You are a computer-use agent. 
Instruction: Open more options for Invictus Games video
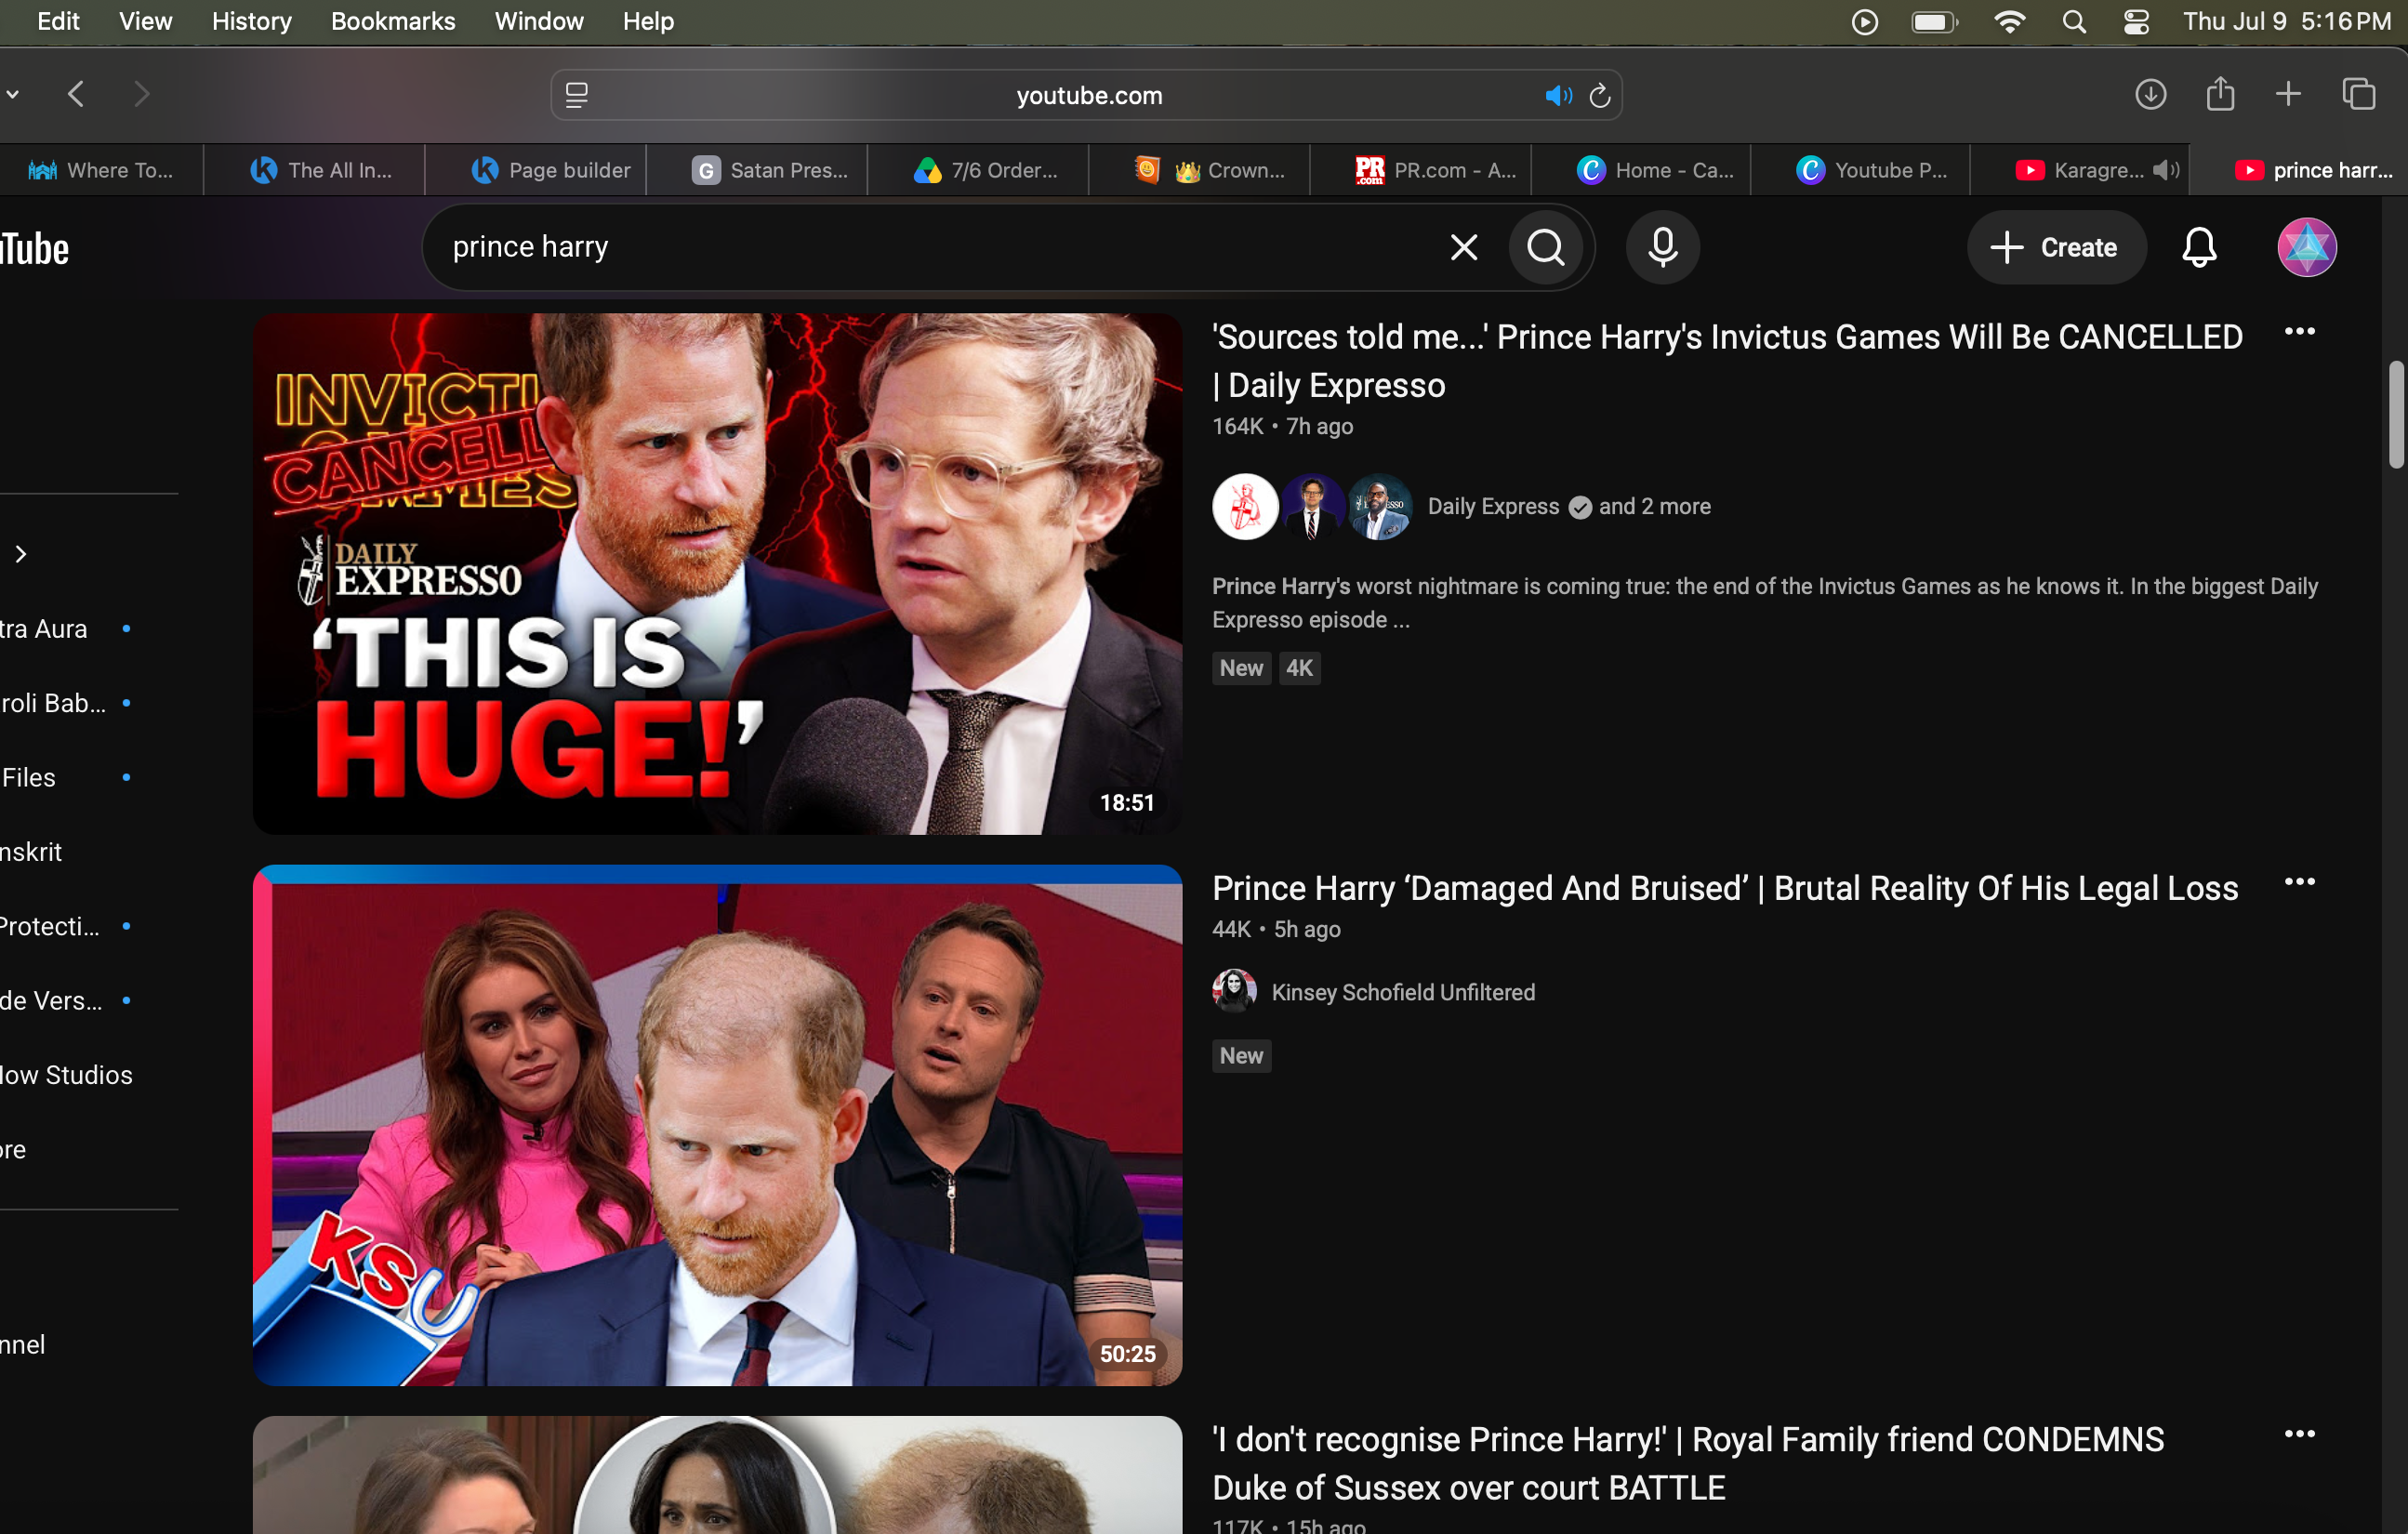(x=2300, y=331)
